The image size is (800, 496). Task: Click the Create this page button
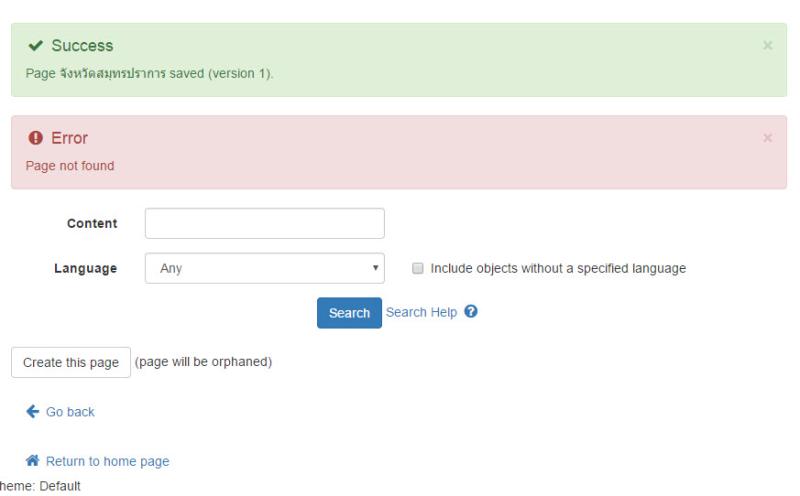[71, 362]
